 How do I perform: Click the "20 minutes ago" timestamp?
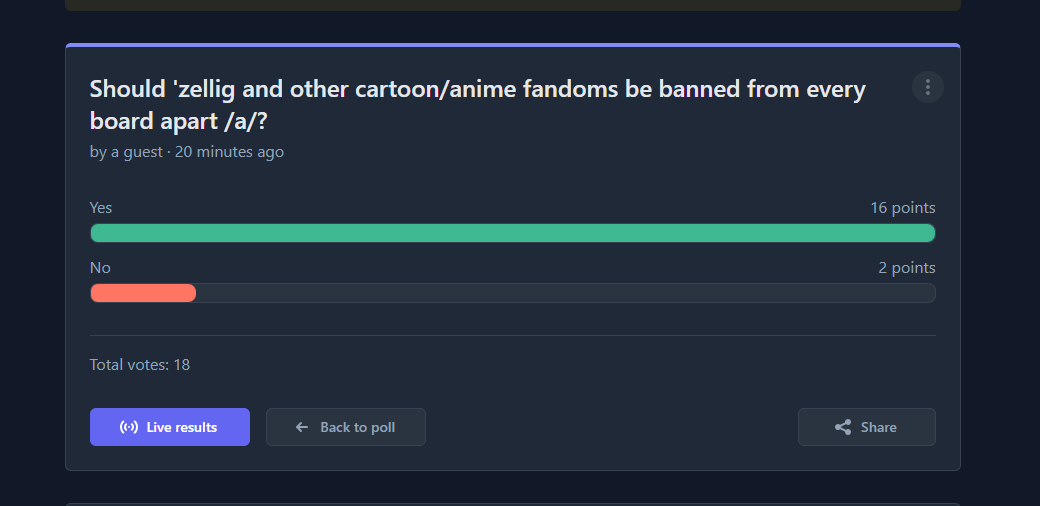click(x=229, y=152)
